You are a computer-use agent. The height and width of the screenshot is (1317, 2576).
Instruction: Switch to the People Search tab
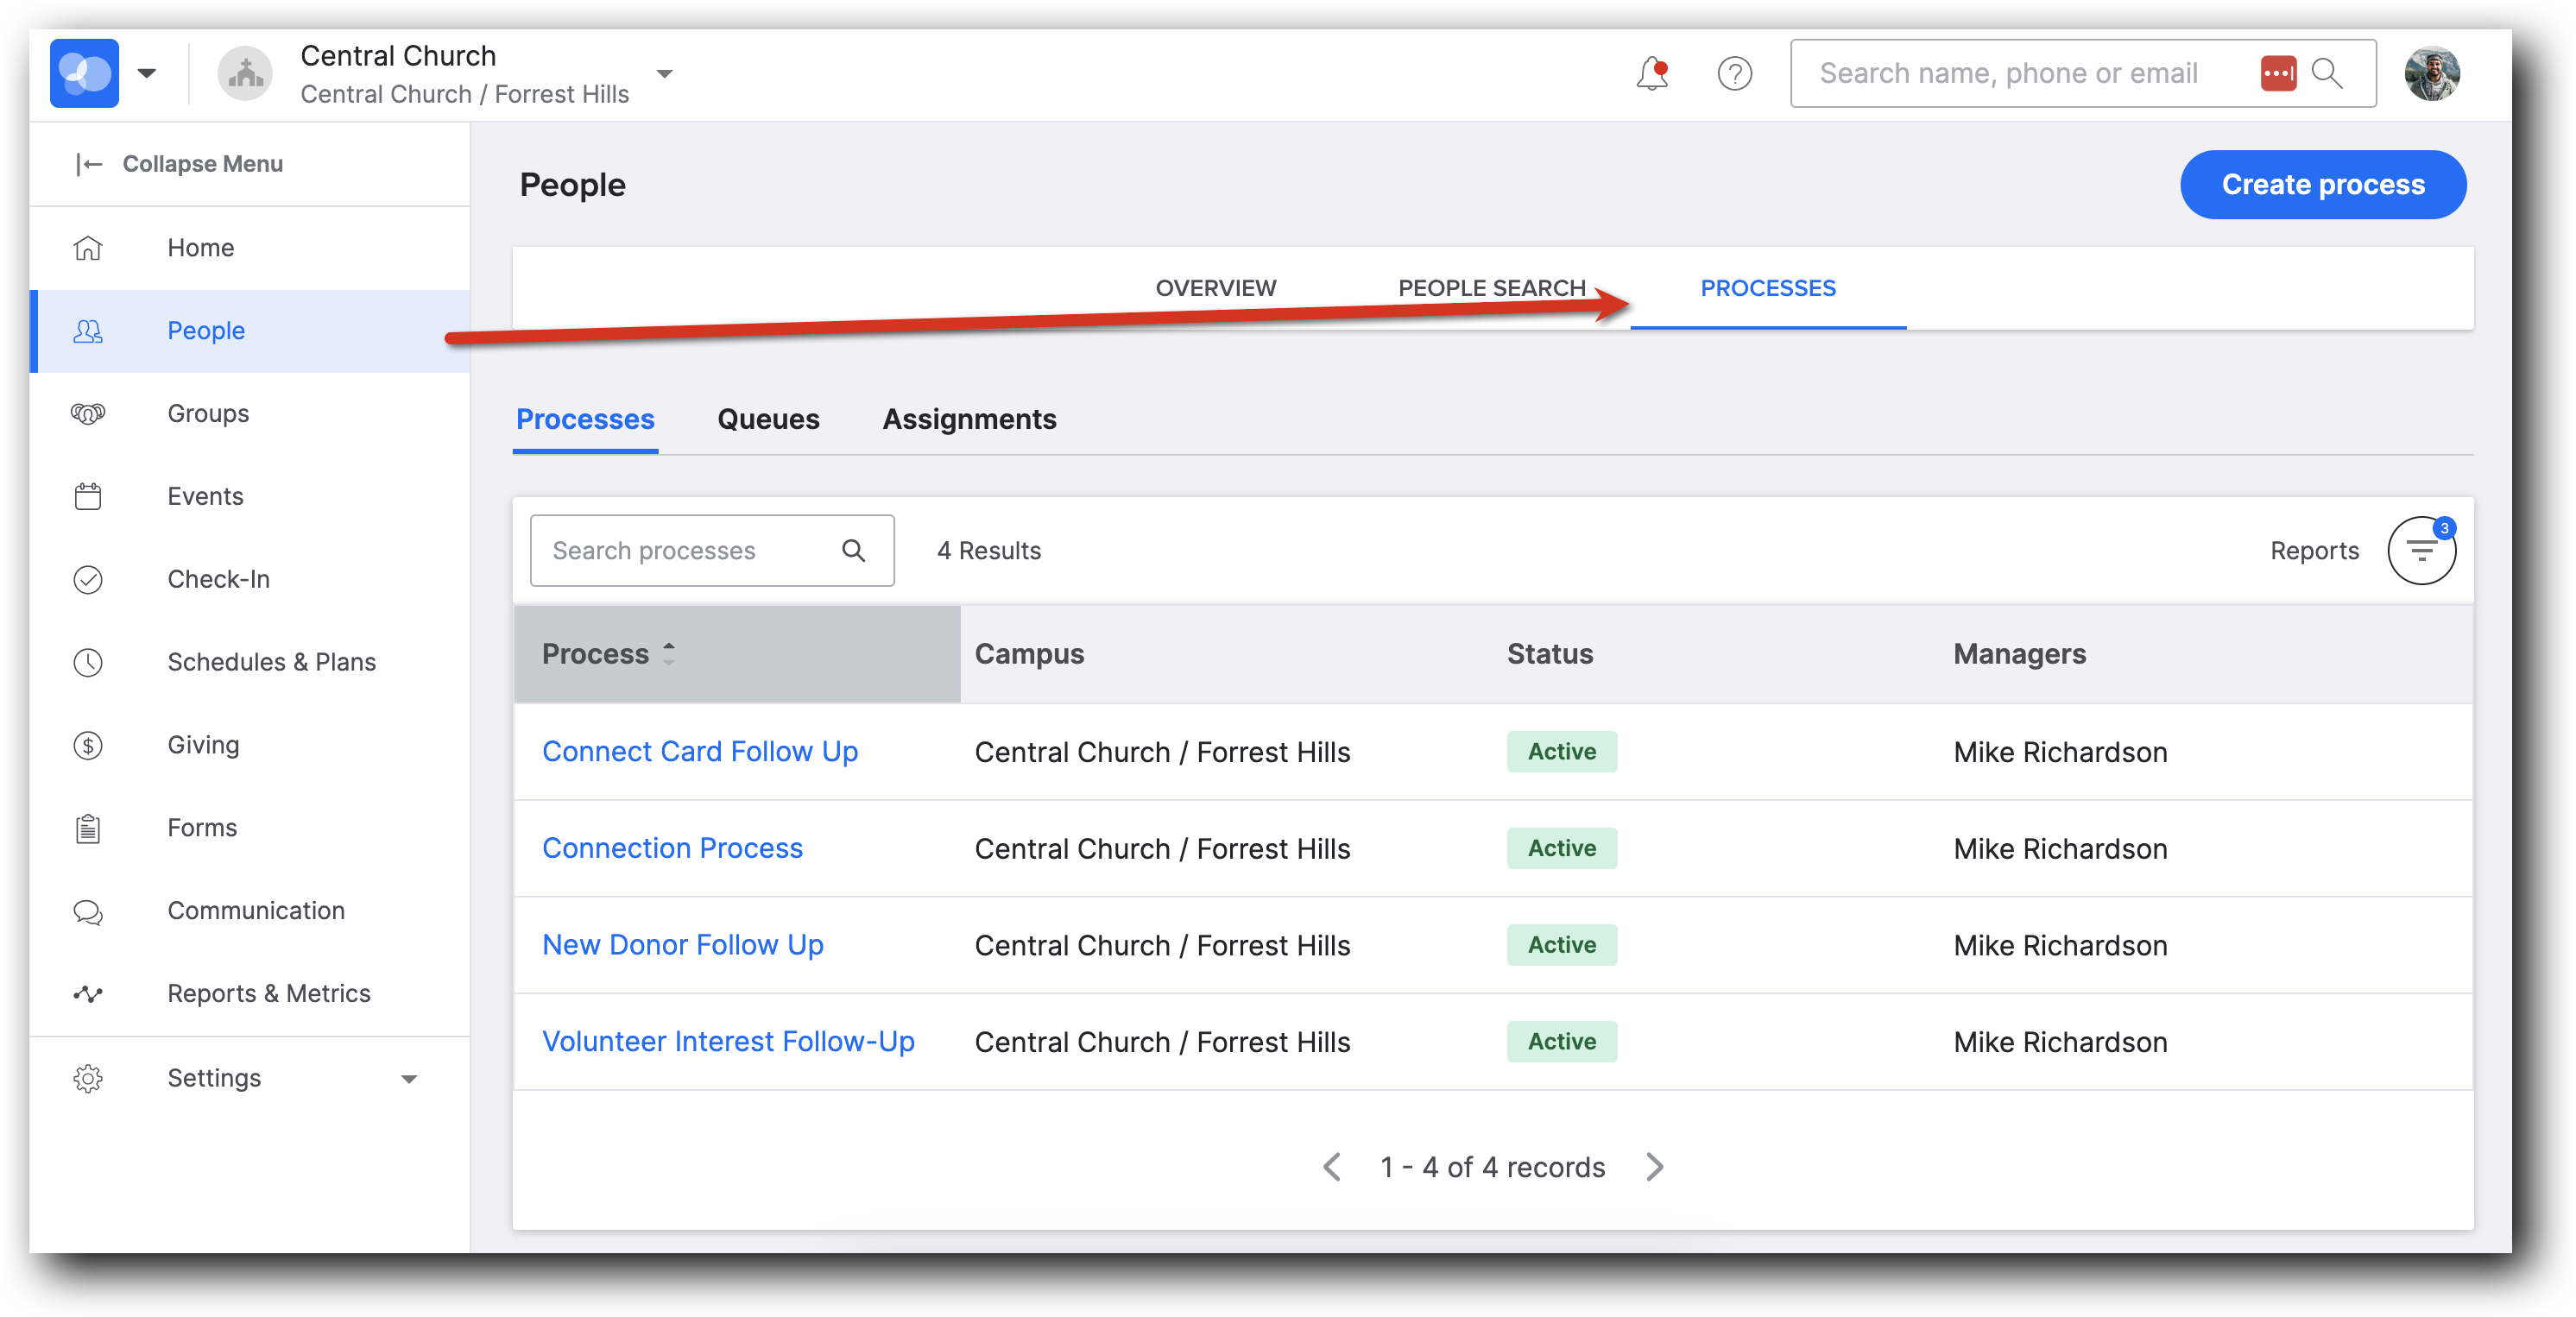click(x=1491, y=288)
